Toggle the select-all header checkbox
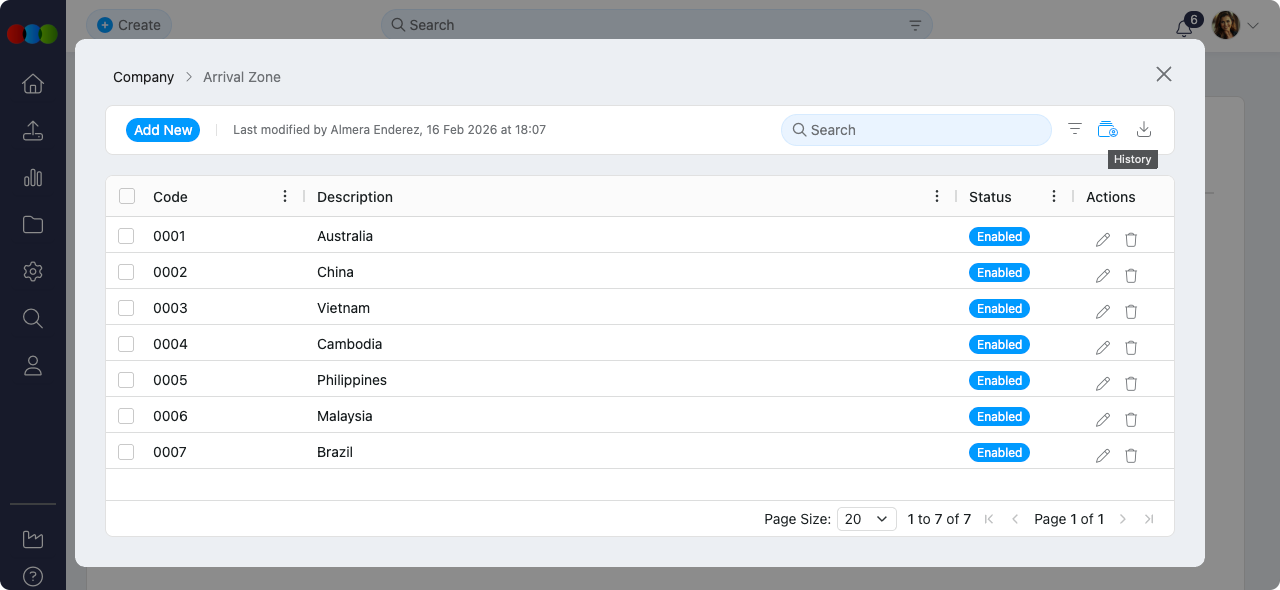This screenshot has height=590, width=1280. point(127,196)
